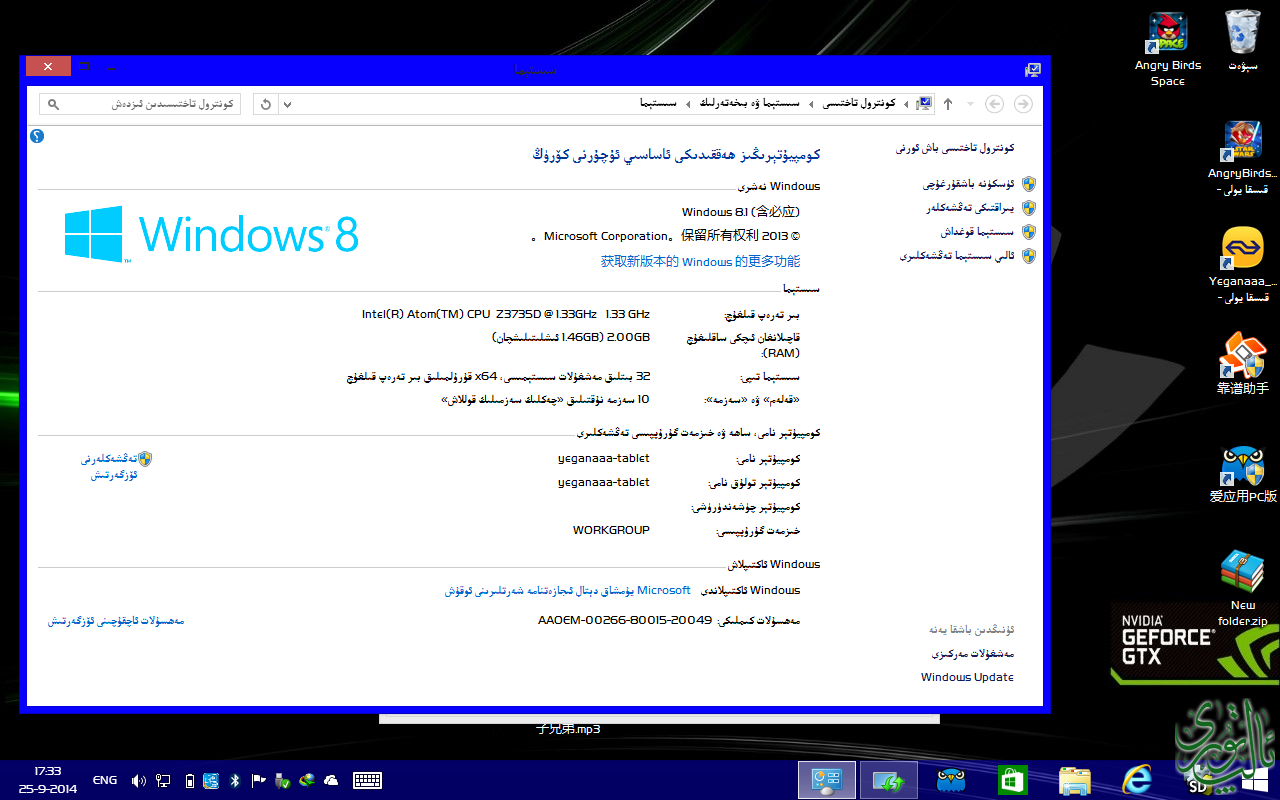Open Remote settings link in the sidebar
This screenshot has width=1280, height=800.
click(969, 208)
